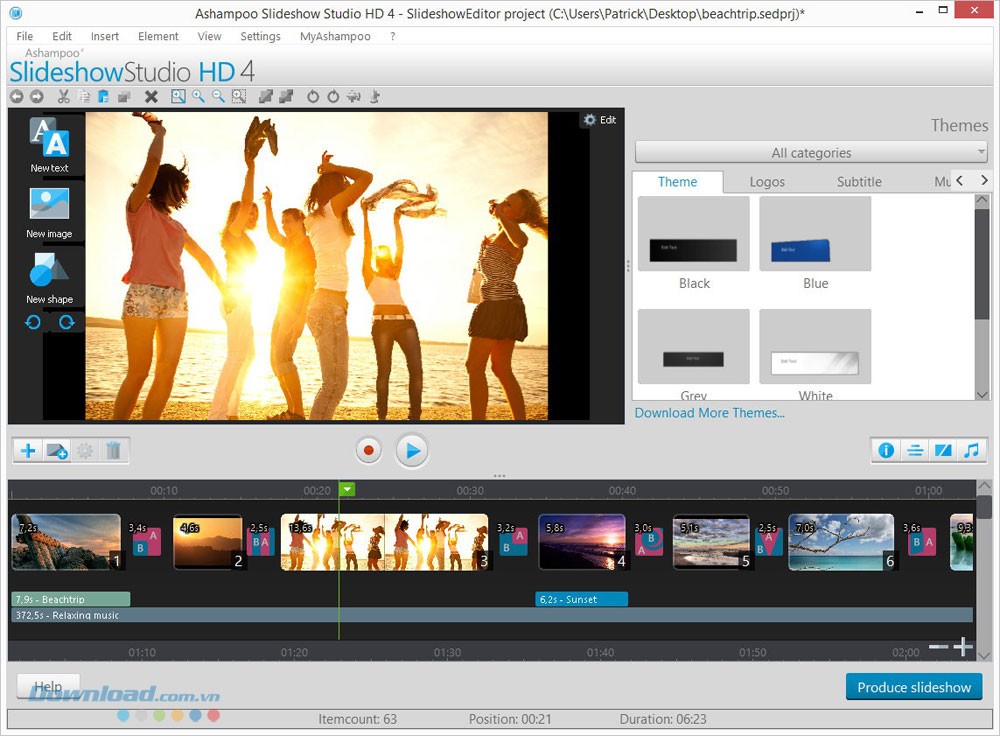Select the Blue theme thumbnail
Viewport: 1000px width, 736px height.
815,234
